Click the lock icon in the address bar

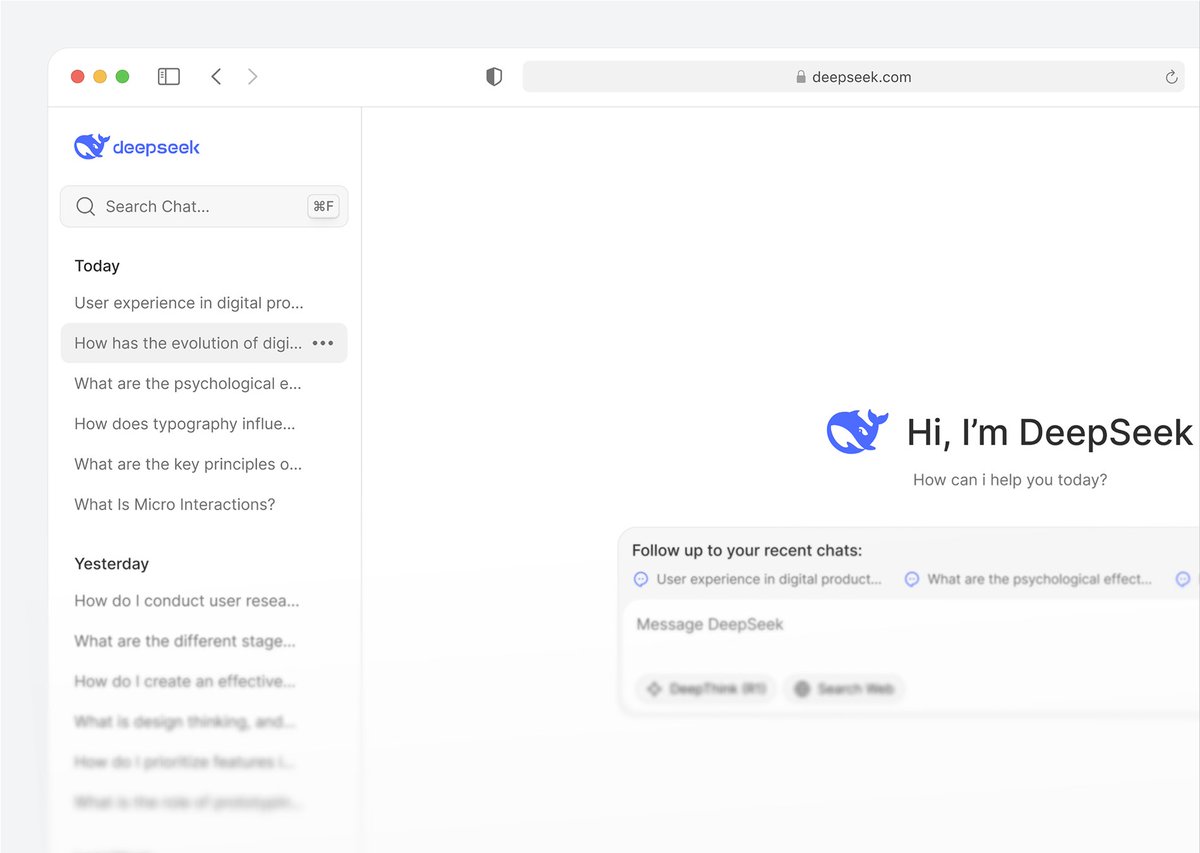(x=800, y=77)
